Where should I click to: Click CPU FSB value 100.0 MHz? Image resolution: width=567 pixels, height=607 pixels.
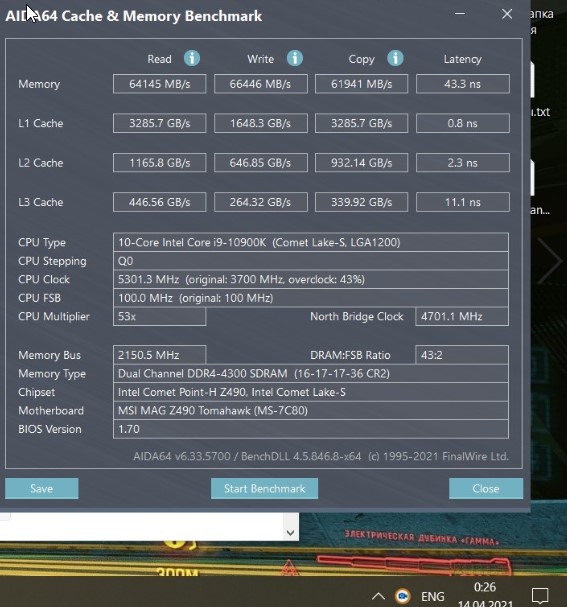coord(311,298)
